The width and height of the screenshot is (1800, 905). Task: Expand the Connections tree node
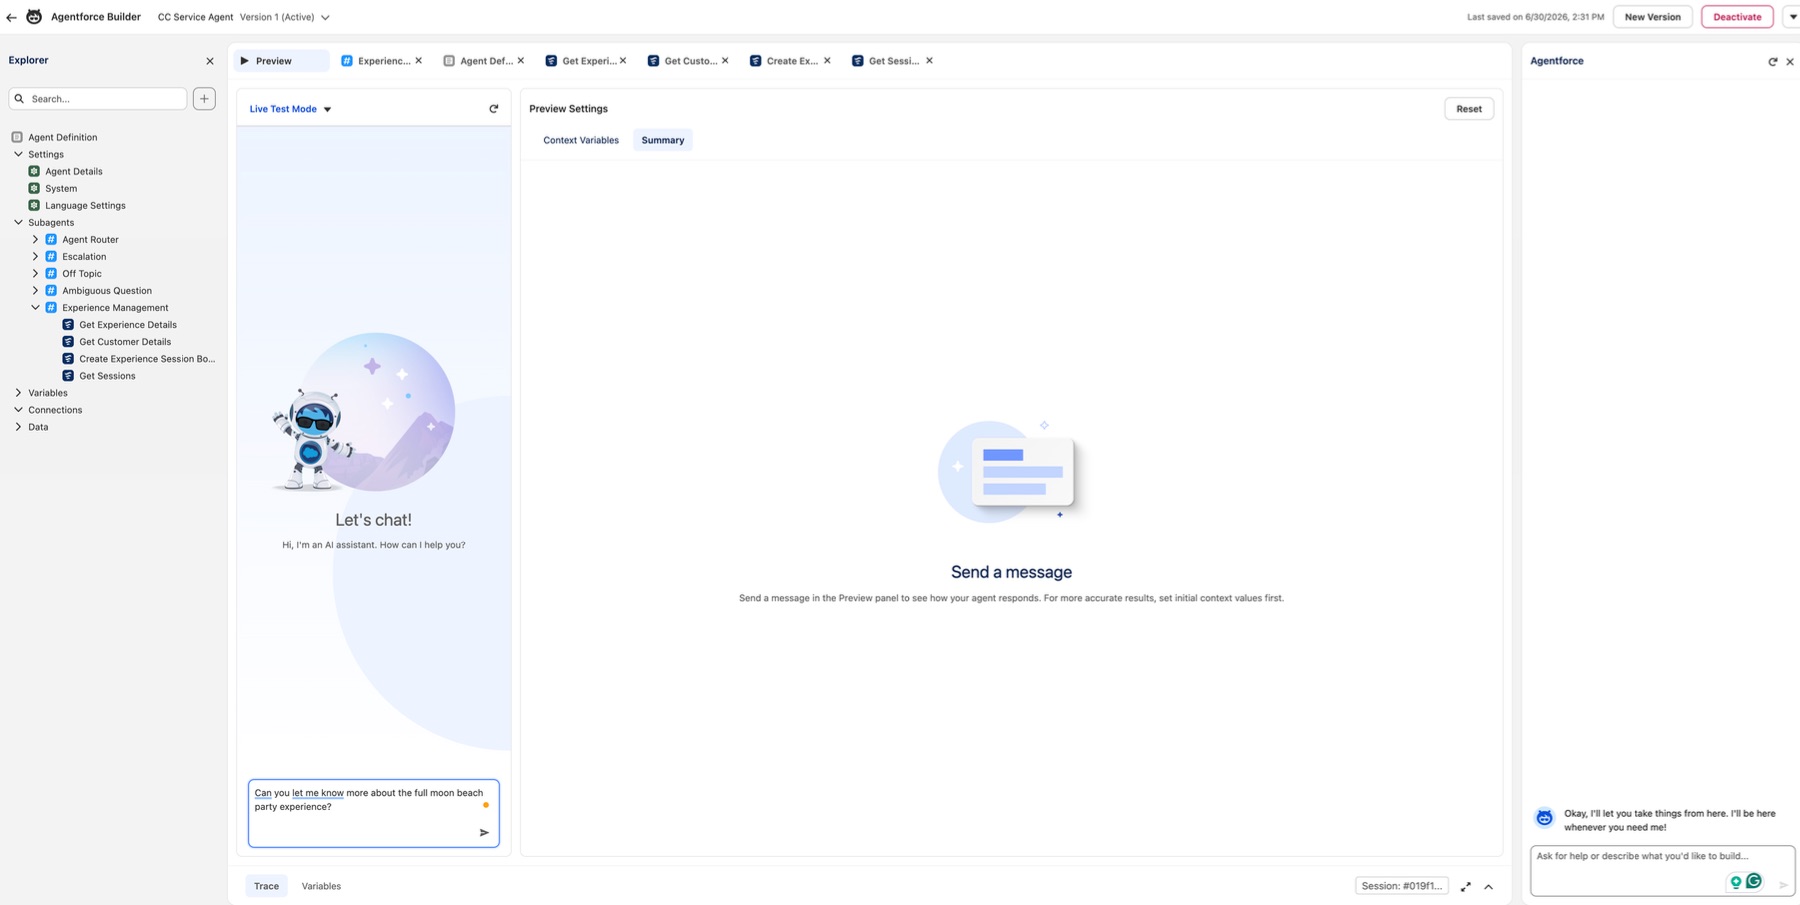point(18,410)
